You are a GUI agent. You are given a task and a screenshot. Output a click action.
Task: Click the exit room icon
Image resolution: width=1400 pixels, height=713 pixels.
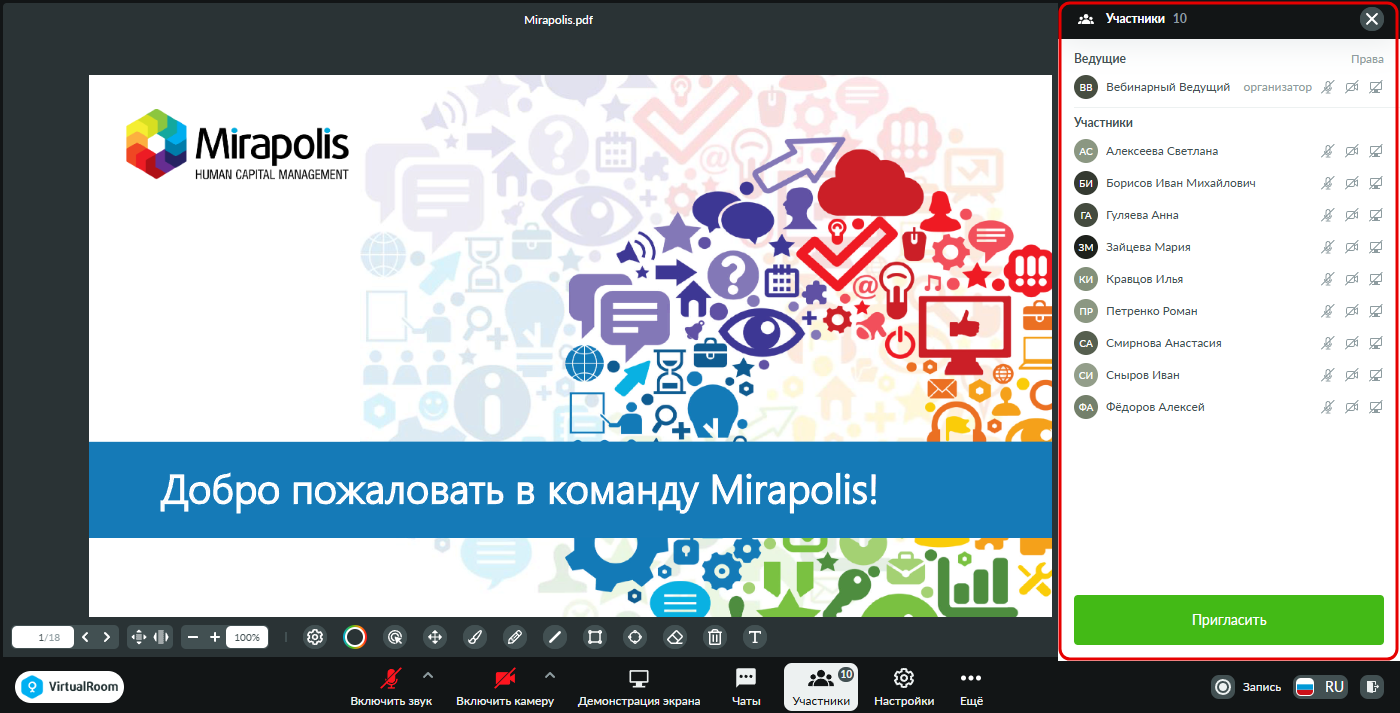[x=1373, y=687]
